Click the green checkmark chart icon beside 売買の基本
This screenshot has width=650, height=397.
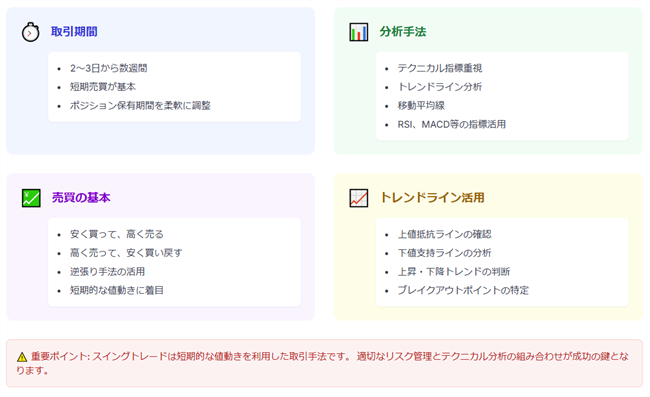(31, 198)
